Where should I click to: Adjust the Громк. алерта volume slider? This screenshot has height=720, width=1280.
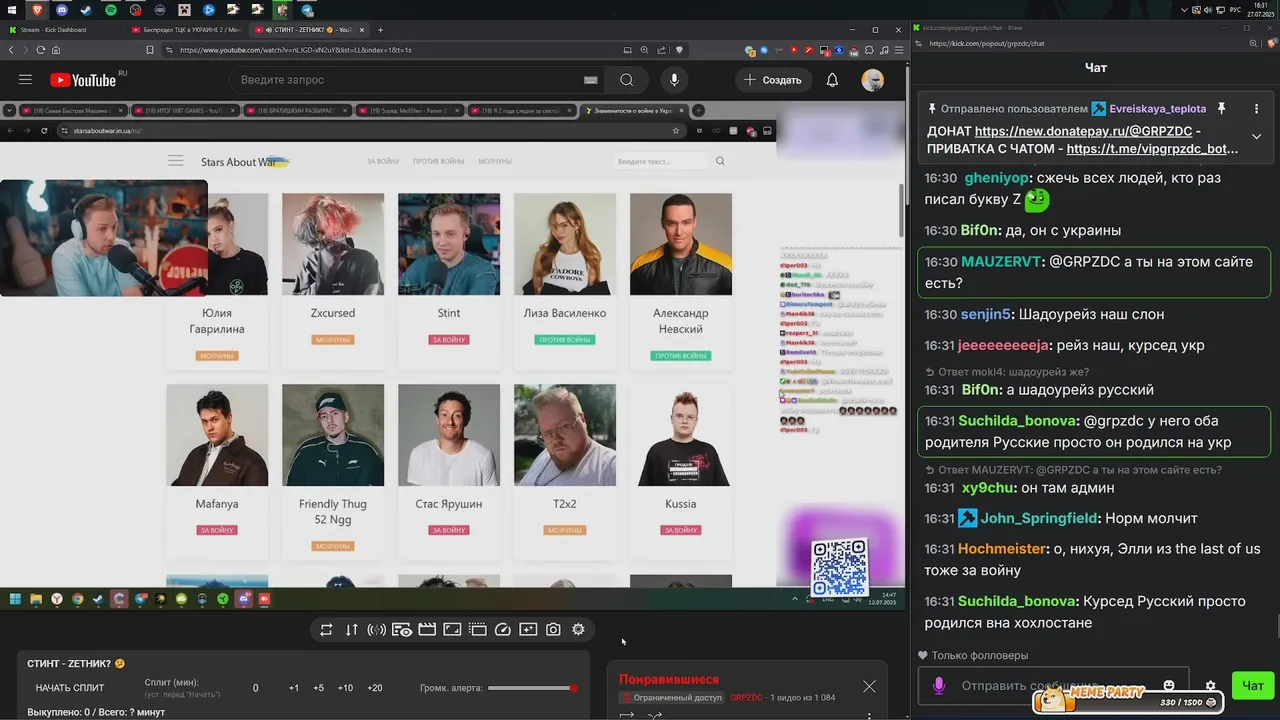point(532,688)
